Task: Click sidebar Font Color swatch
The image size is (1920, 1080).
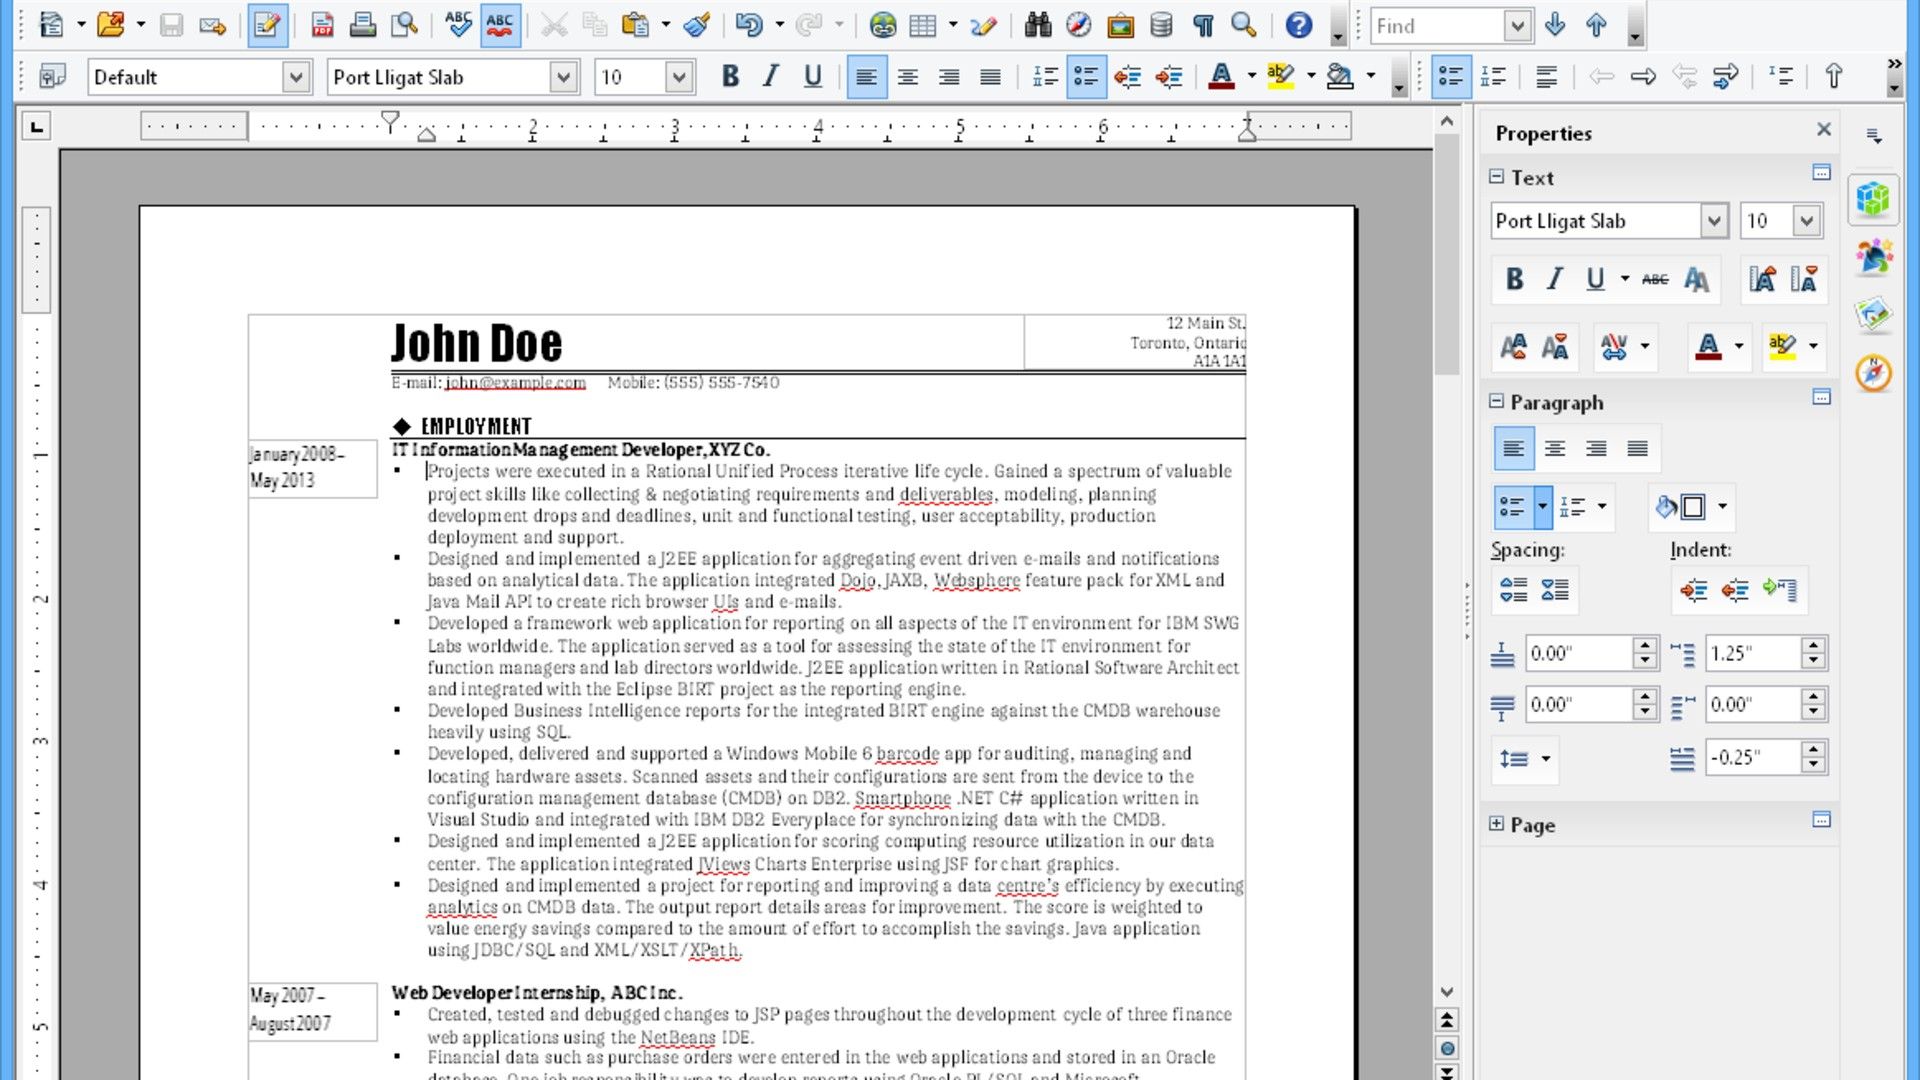Action: click(1708, 347)
